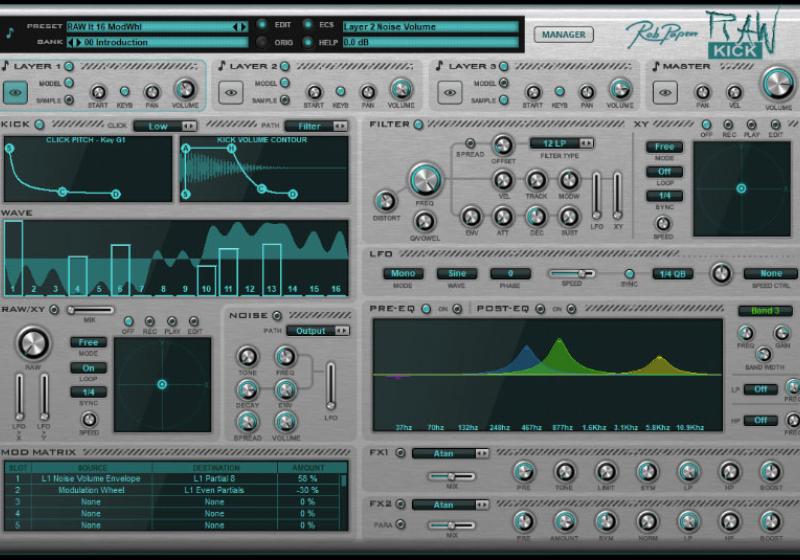The width and height of the screenshot is (800, 560).
Task: Toggle the Kick section on/off LED
Action: [x=39, y=124]
